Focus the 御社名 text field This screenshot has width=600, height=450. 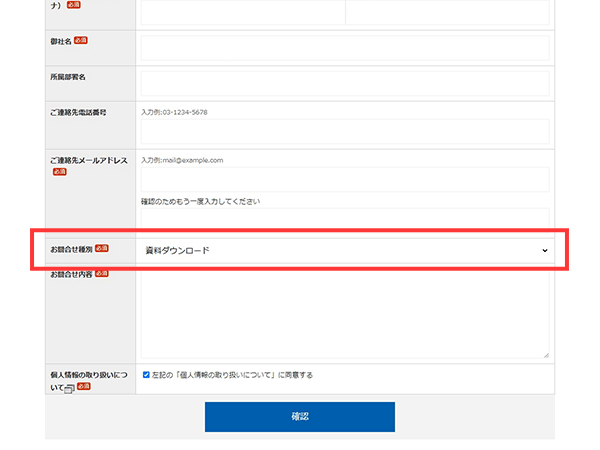coord(345,48)
